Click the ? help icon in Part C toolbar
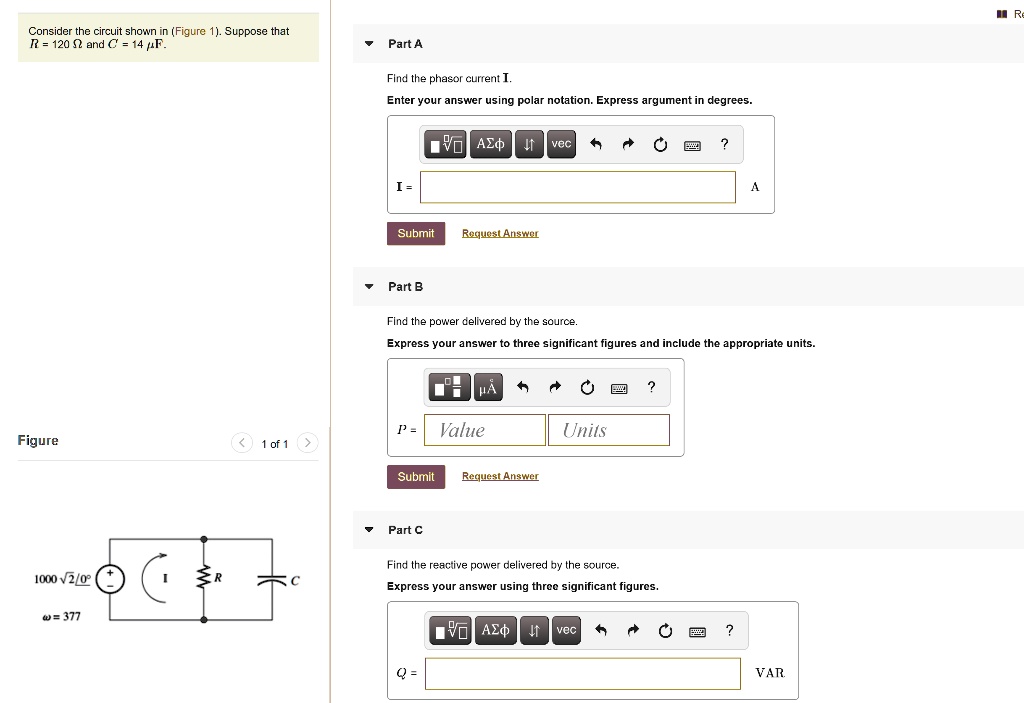Viewport: 1024px width, 703px height. (730, 630)
